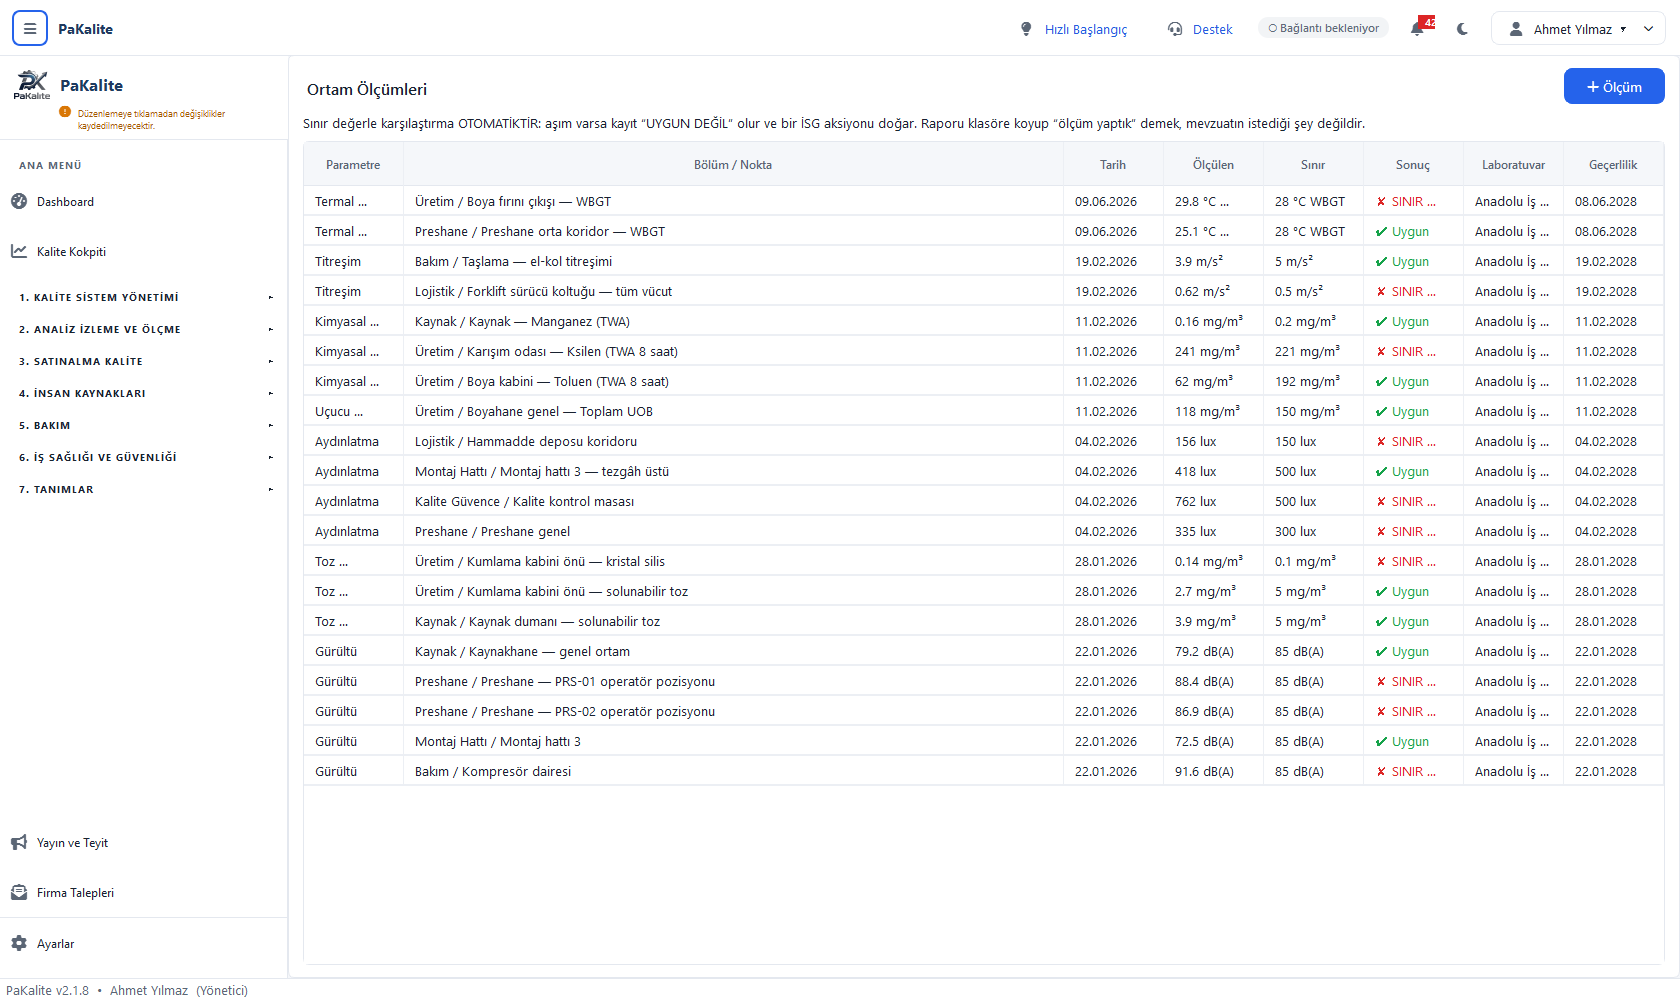The image size is (1680, 1000).
Task: Select the Bakım / Kompresör dairesi row
Action: tap(984, 771)
